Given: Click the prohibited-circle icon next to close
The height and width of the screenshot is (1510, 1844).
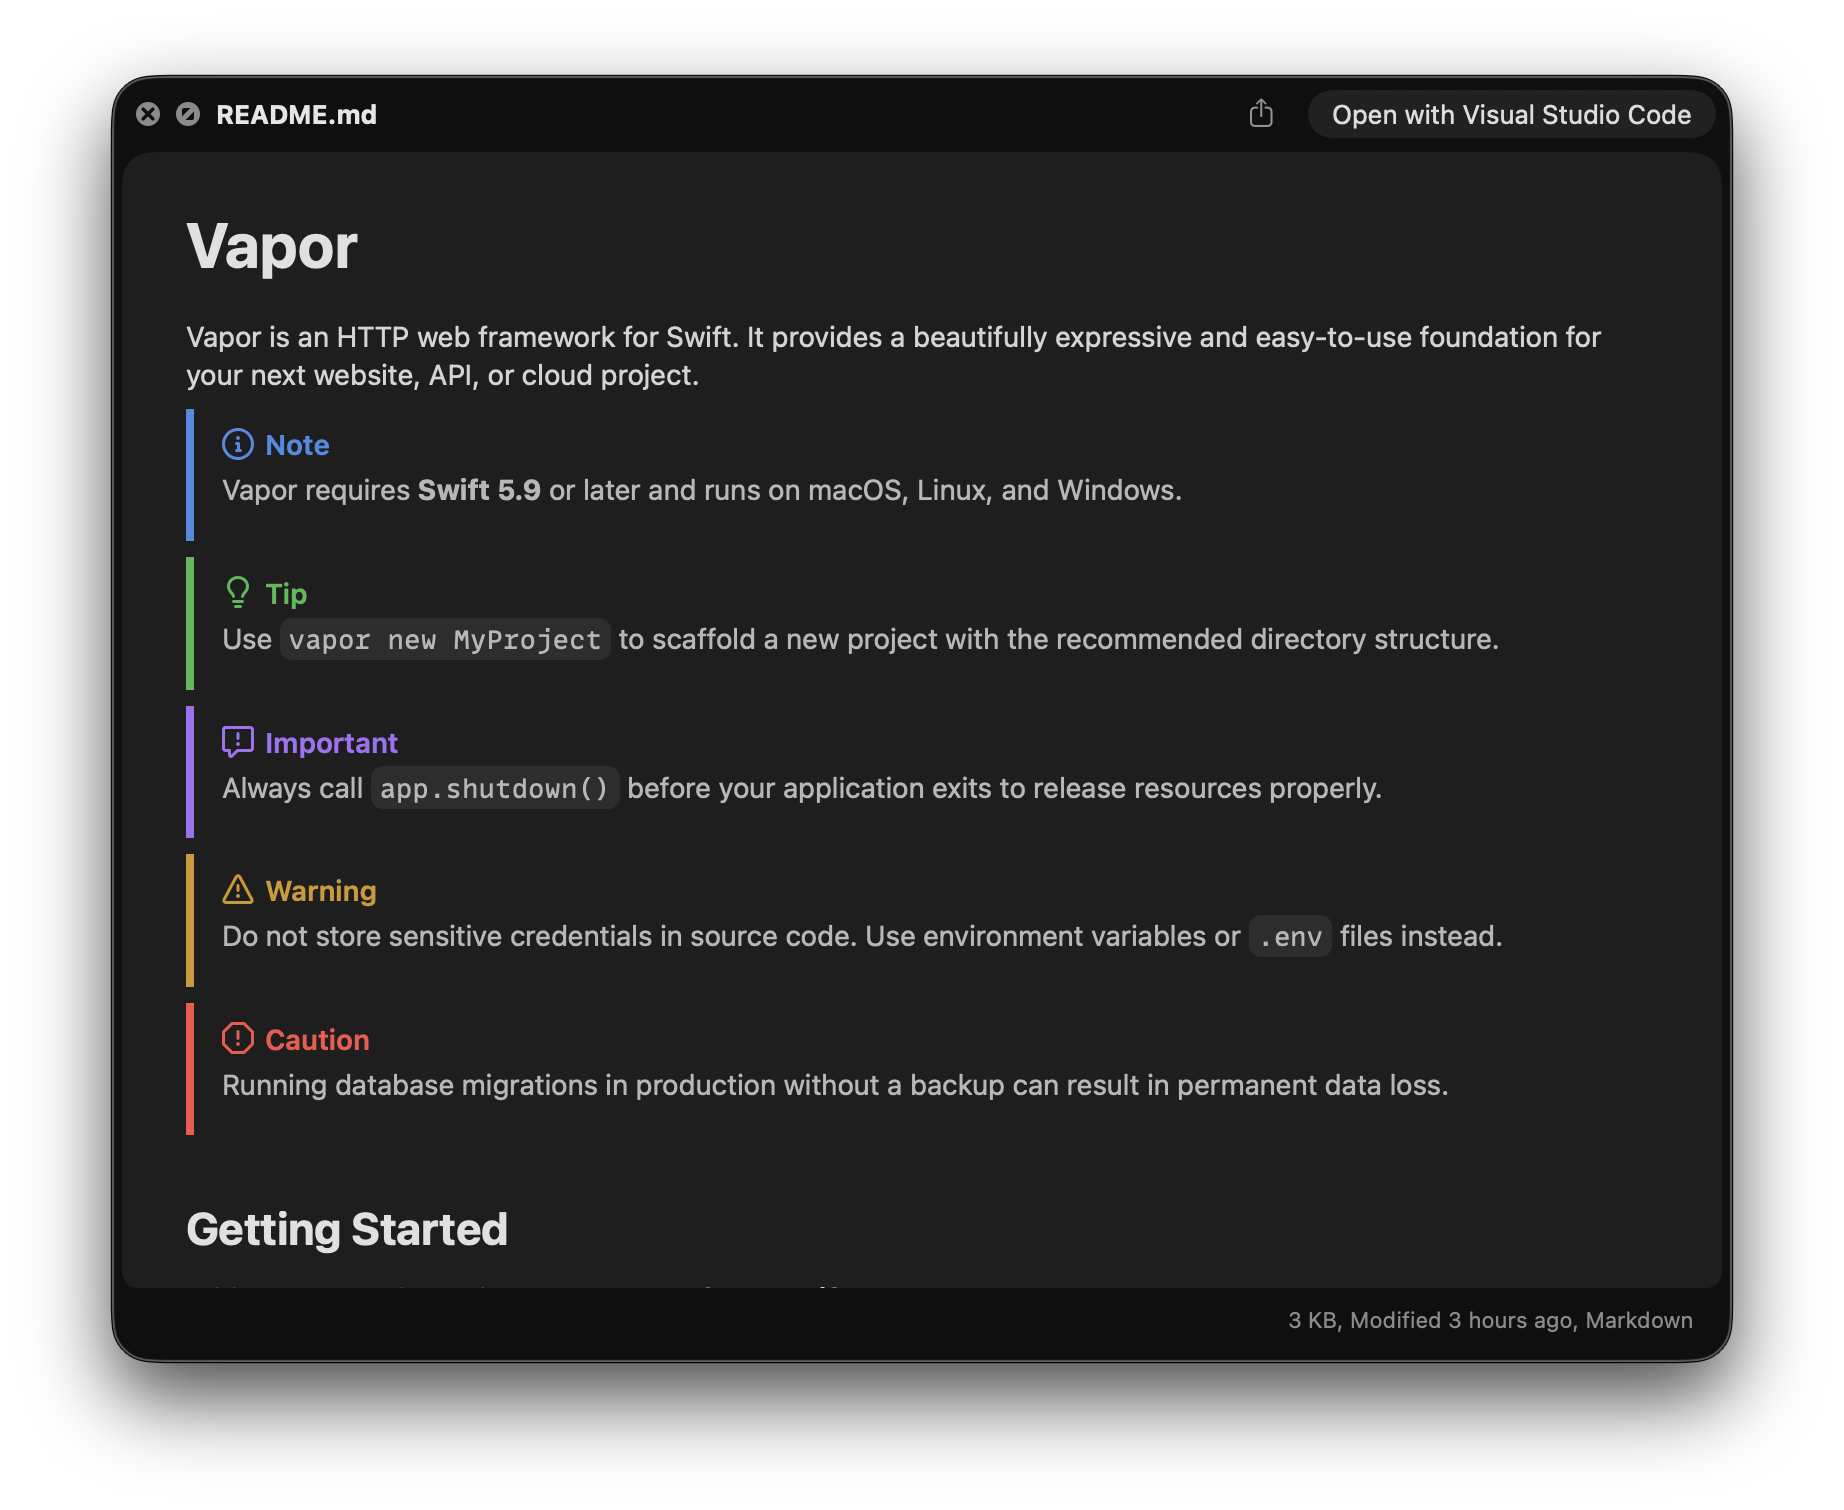Looking at the screenshot, I should [x=190, y=114].
